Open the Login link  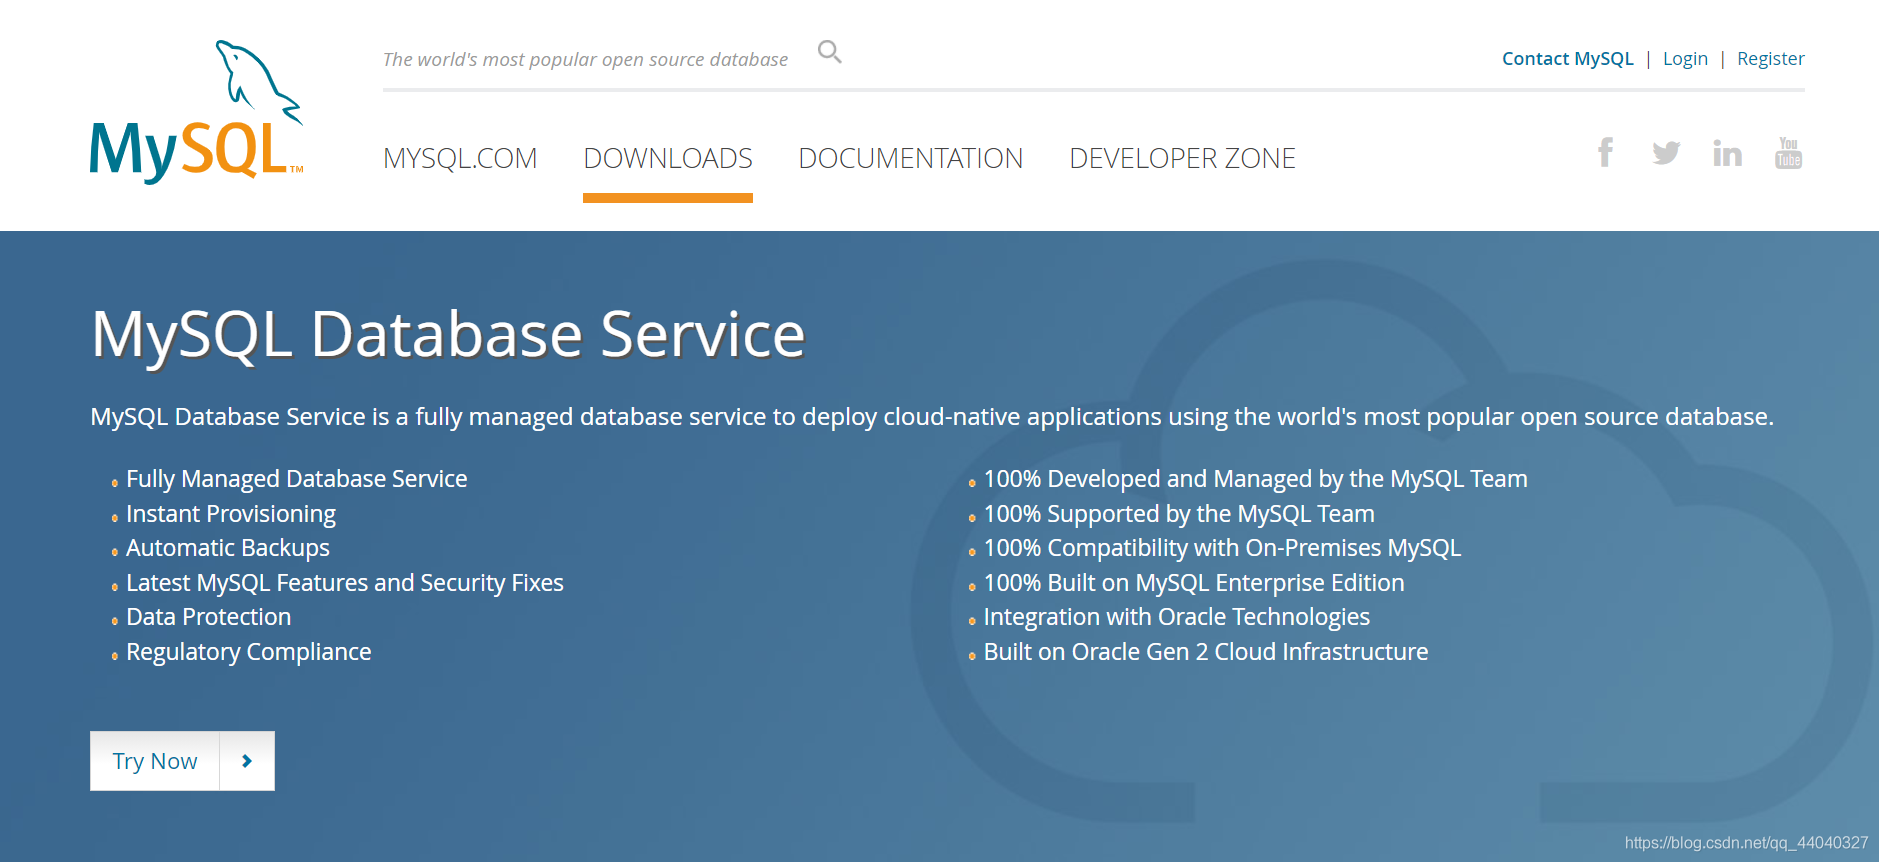(x=1685, y=59)
